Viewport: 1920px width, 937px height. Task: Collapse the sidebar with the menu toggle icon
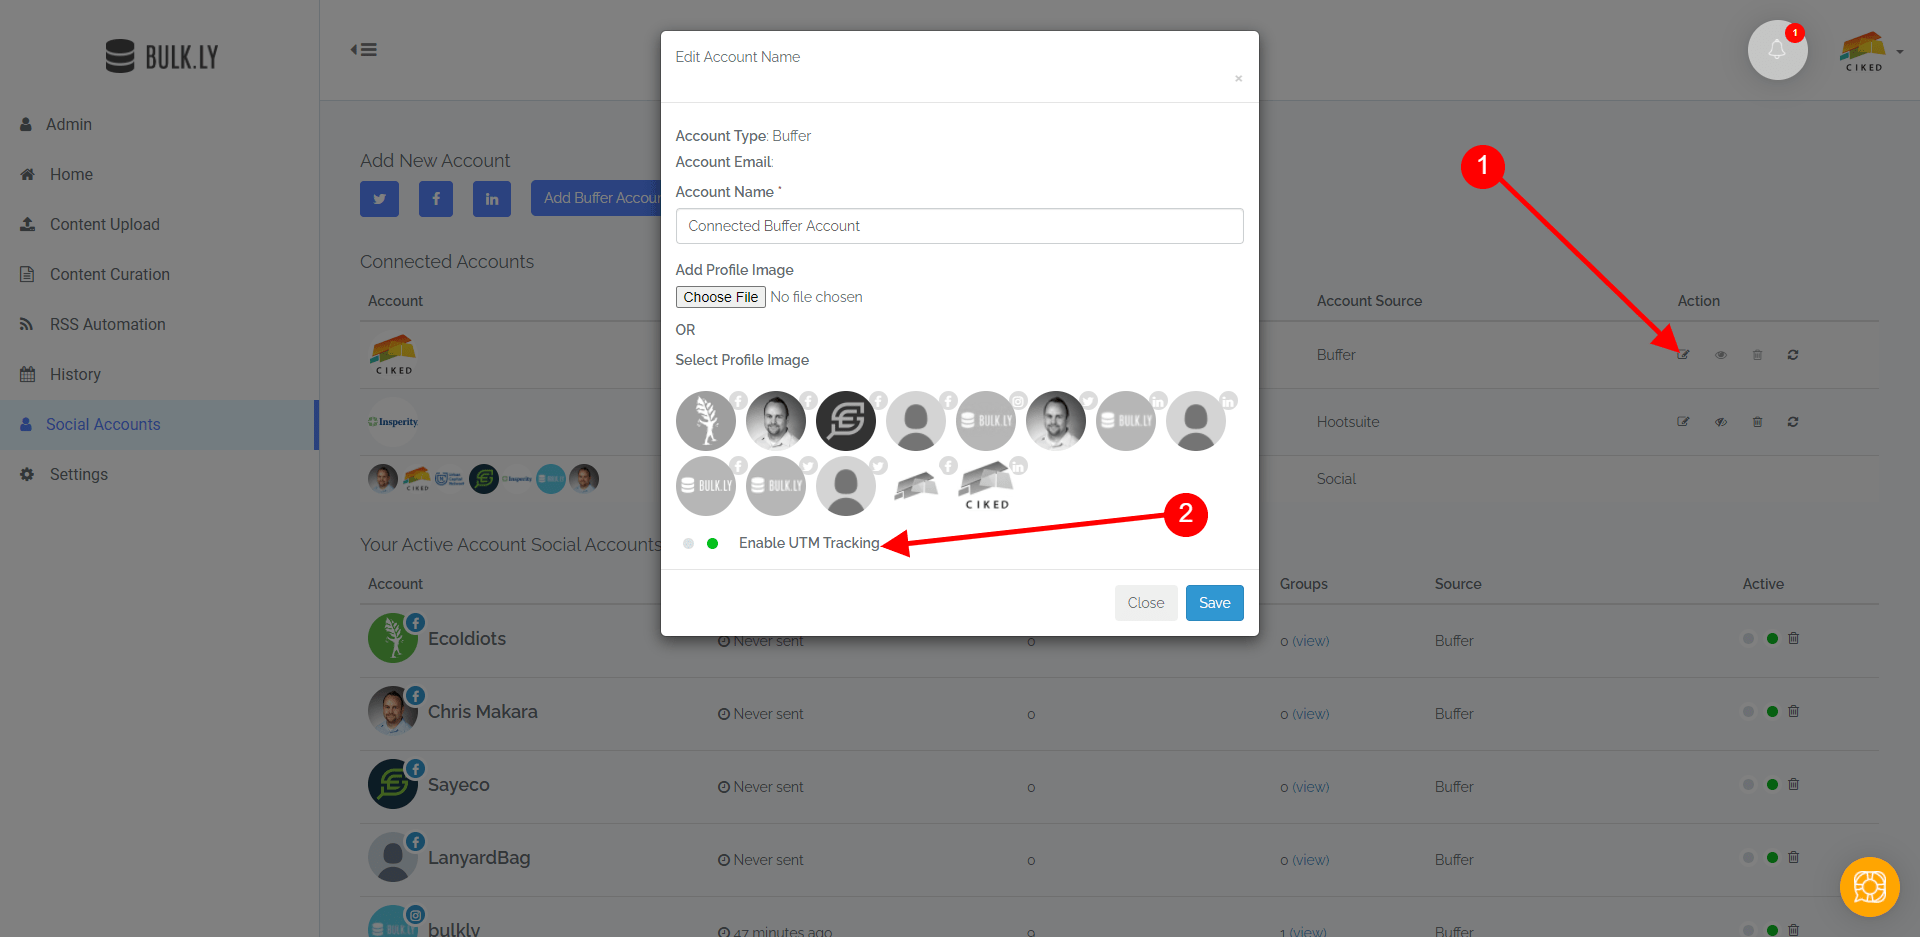pos(364,50)
